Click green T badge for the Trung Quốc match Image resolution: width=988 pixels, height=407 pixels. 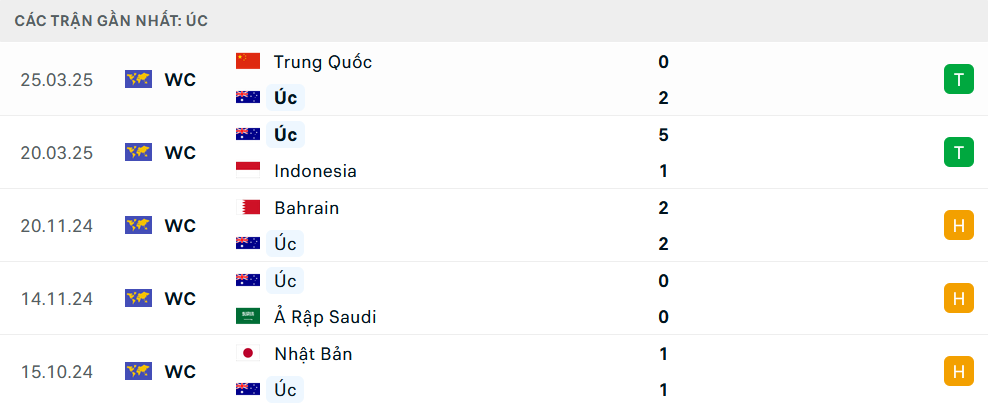[x=958, y=79]
